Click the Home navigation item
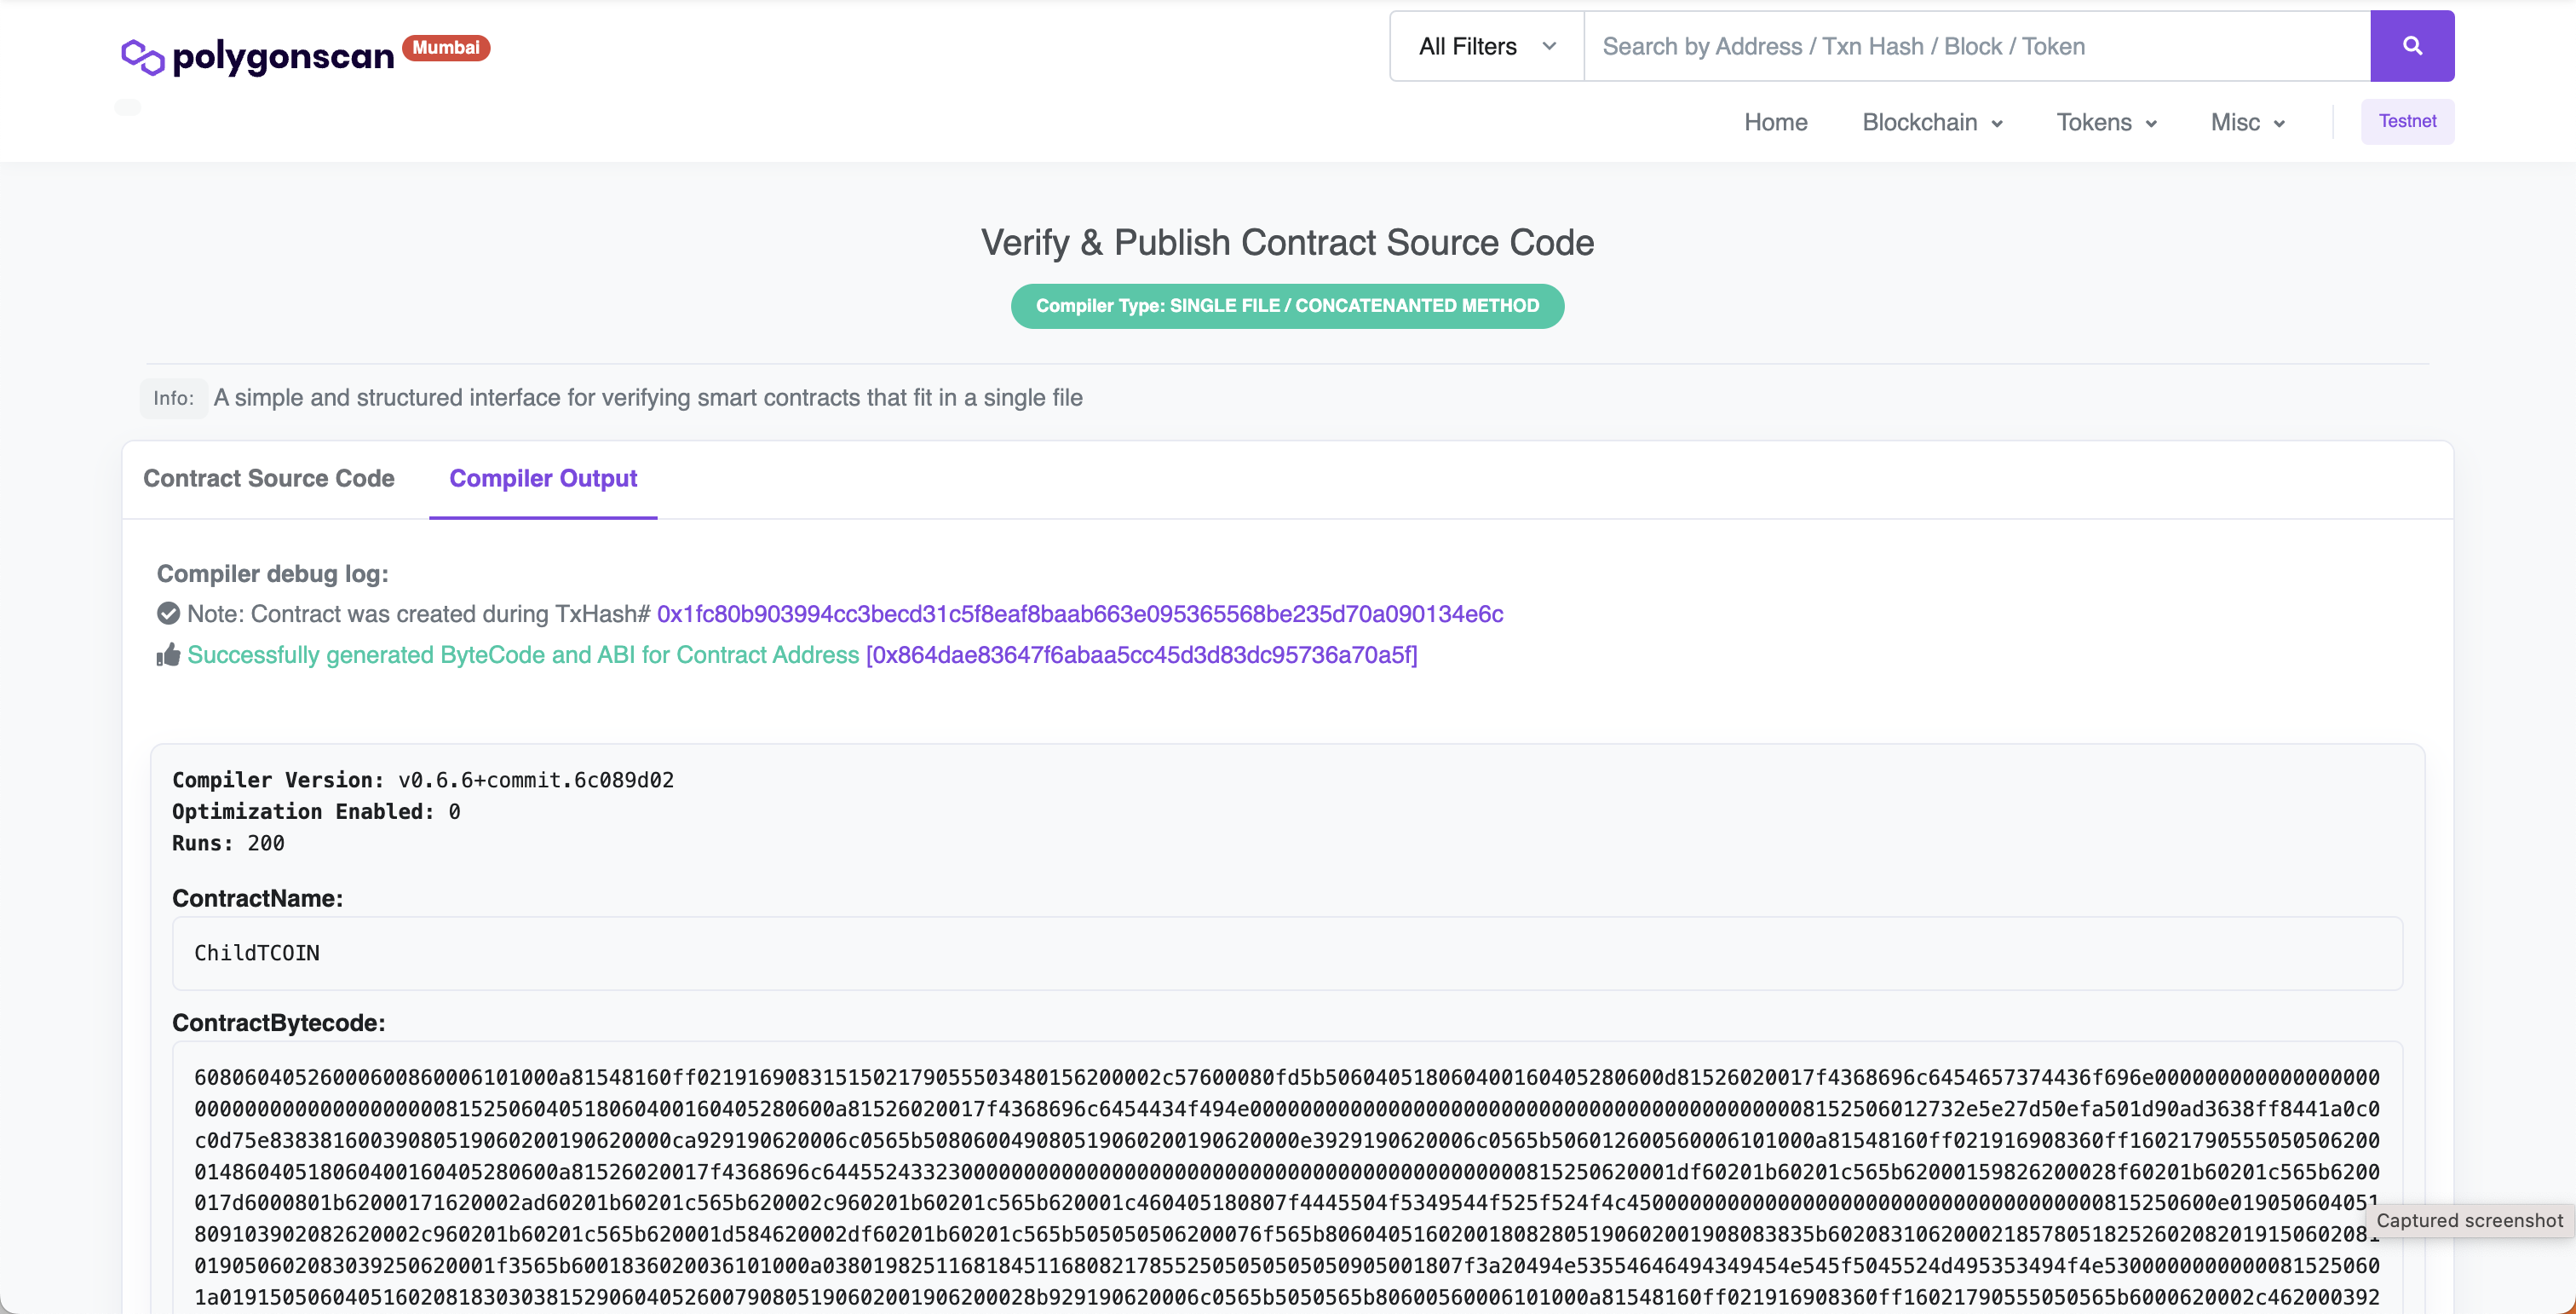 click(1775, 122)
